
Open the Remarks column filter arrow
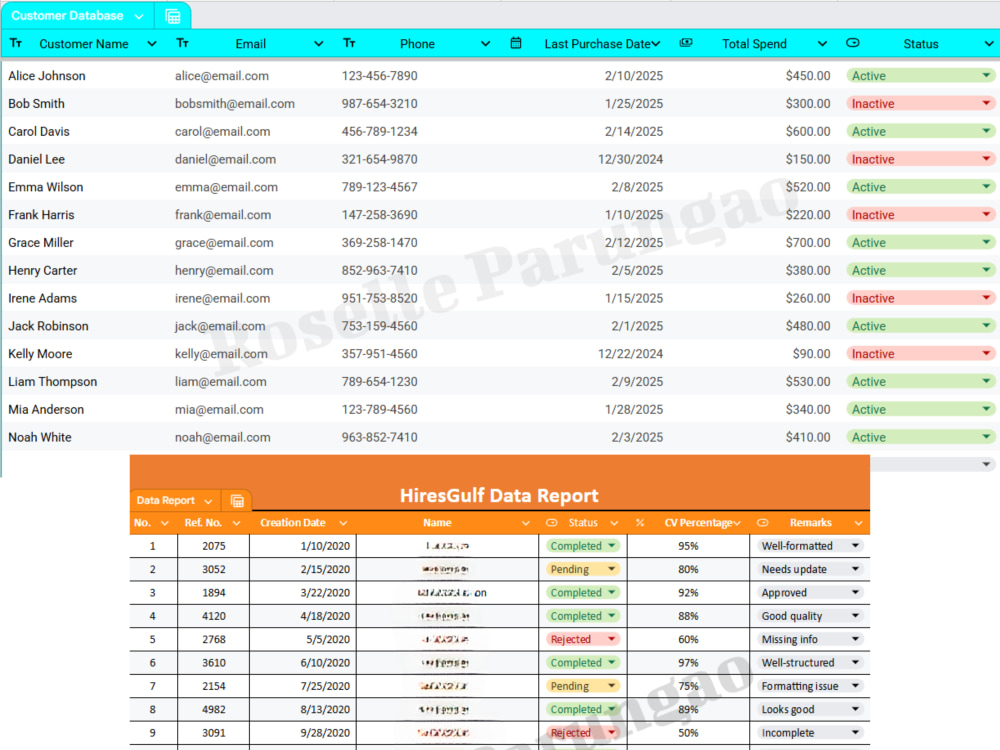(858, 524)
